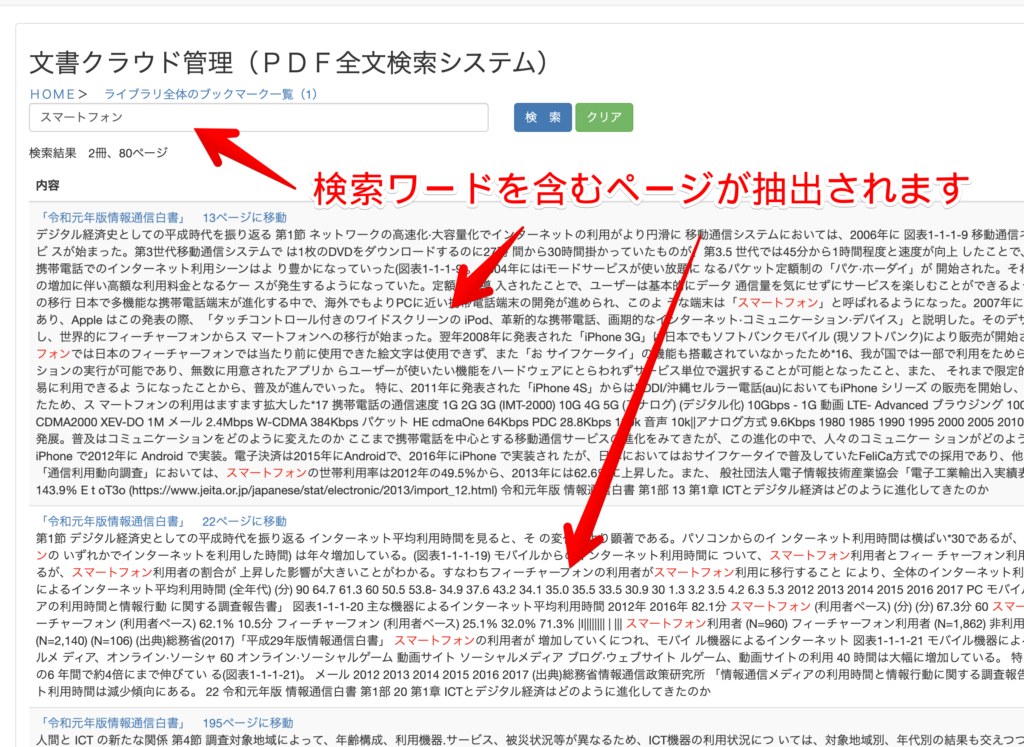The height and width of the screenshot is (747, 1024).
Task: Jump to page via 22ページに移動 link
Action: [x=244, y=521]
